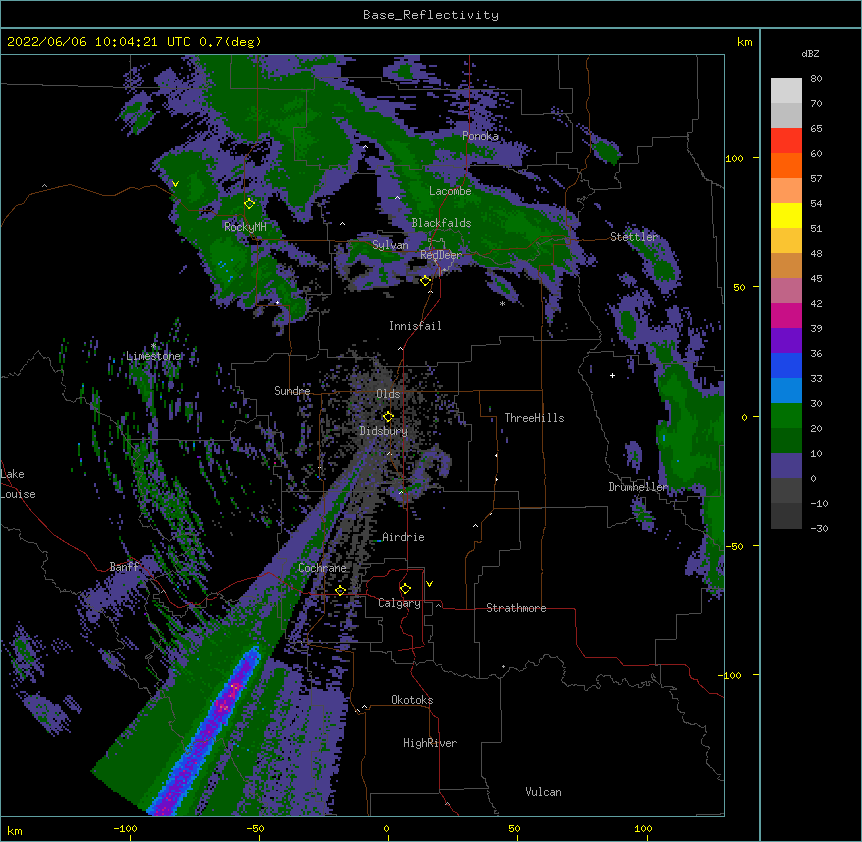Click the Innisfail town label

(x=415, y=326)
